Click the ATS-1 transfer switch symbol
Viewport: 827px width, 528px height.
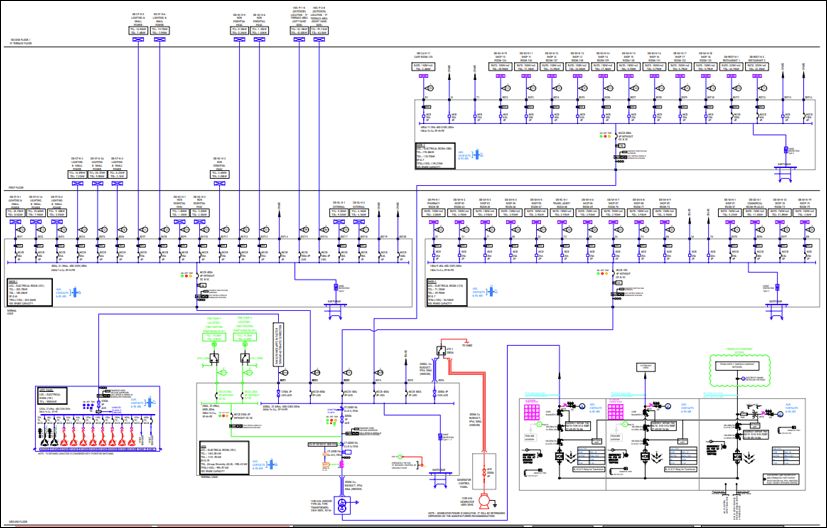point(440,349)
